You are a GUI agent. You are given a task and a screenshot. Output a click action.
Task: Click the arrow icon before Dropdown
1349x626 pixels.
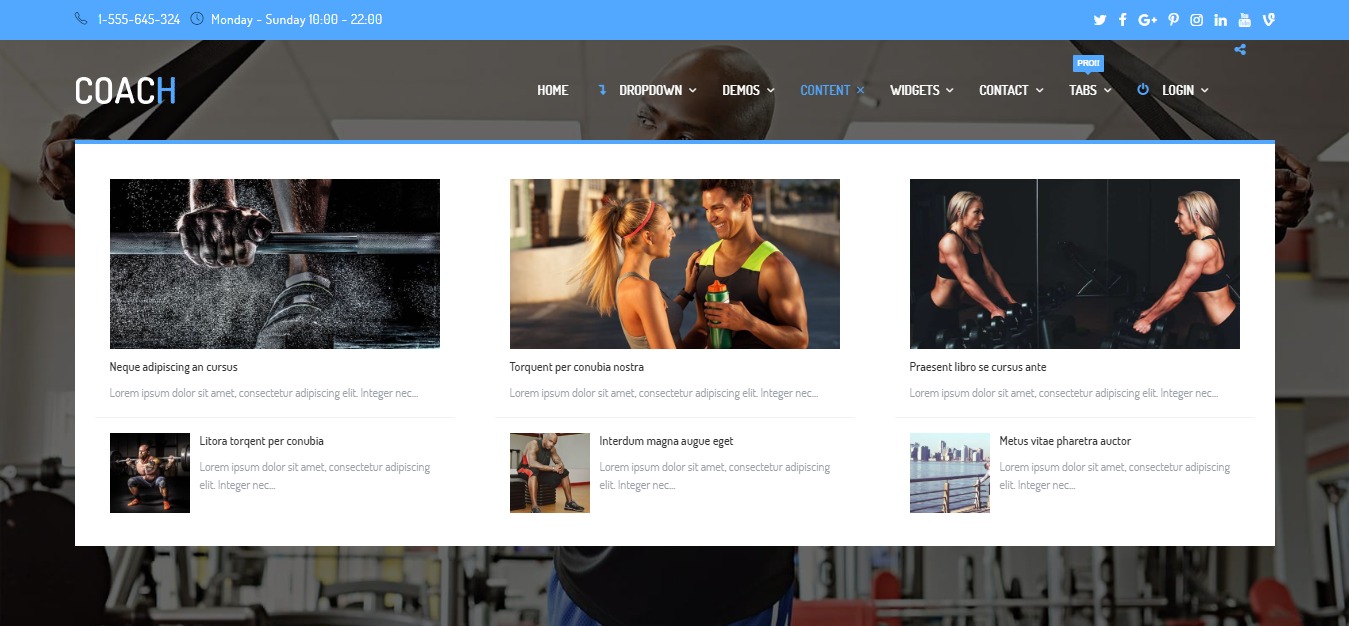point(602,90)
